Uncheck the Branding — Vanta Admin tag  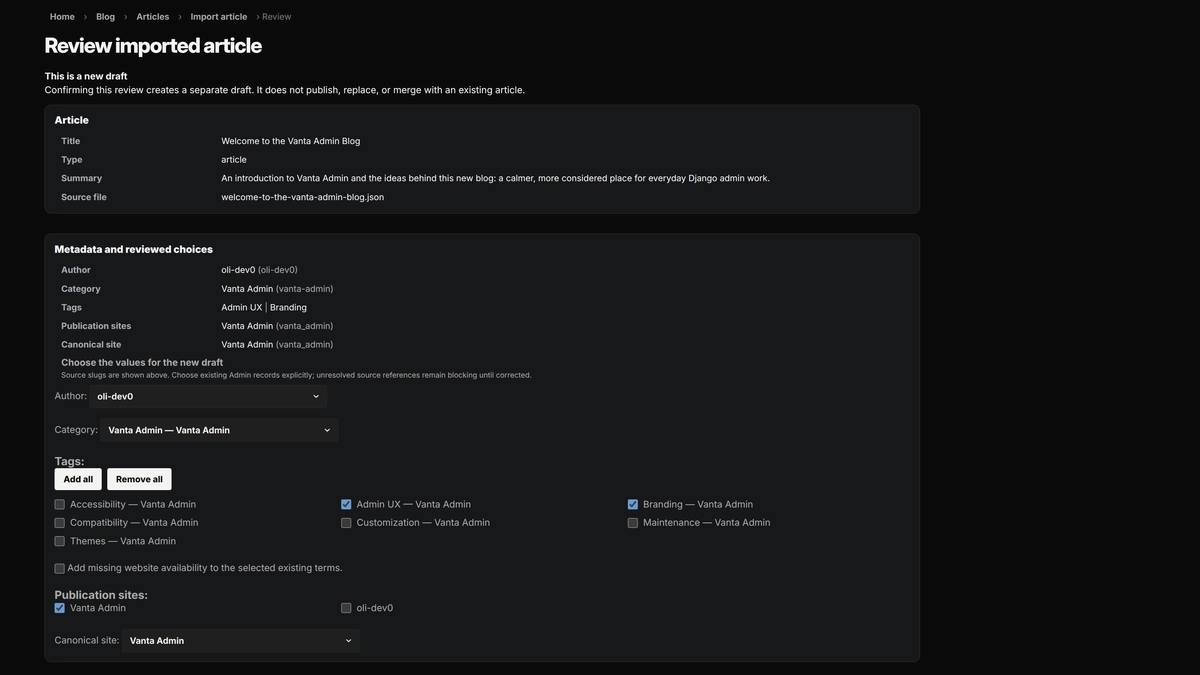point(633,505)
